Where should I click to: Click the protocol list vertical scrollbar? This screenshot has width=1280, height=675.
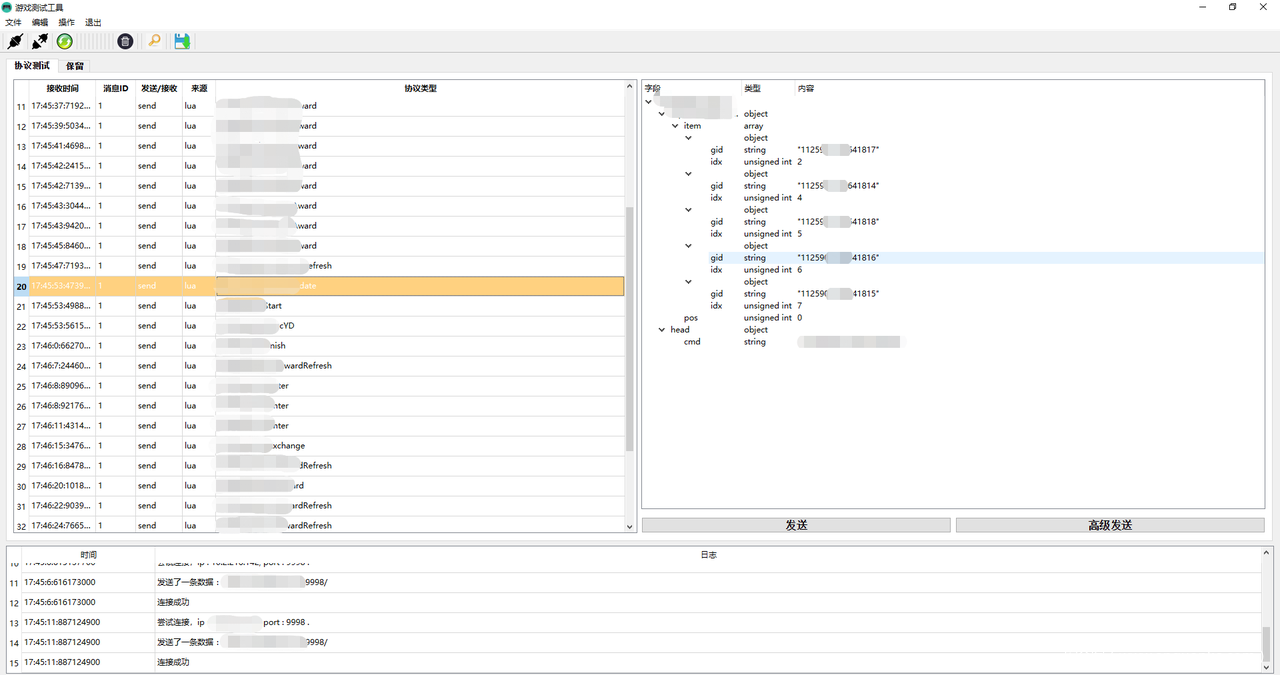point(630,328)
